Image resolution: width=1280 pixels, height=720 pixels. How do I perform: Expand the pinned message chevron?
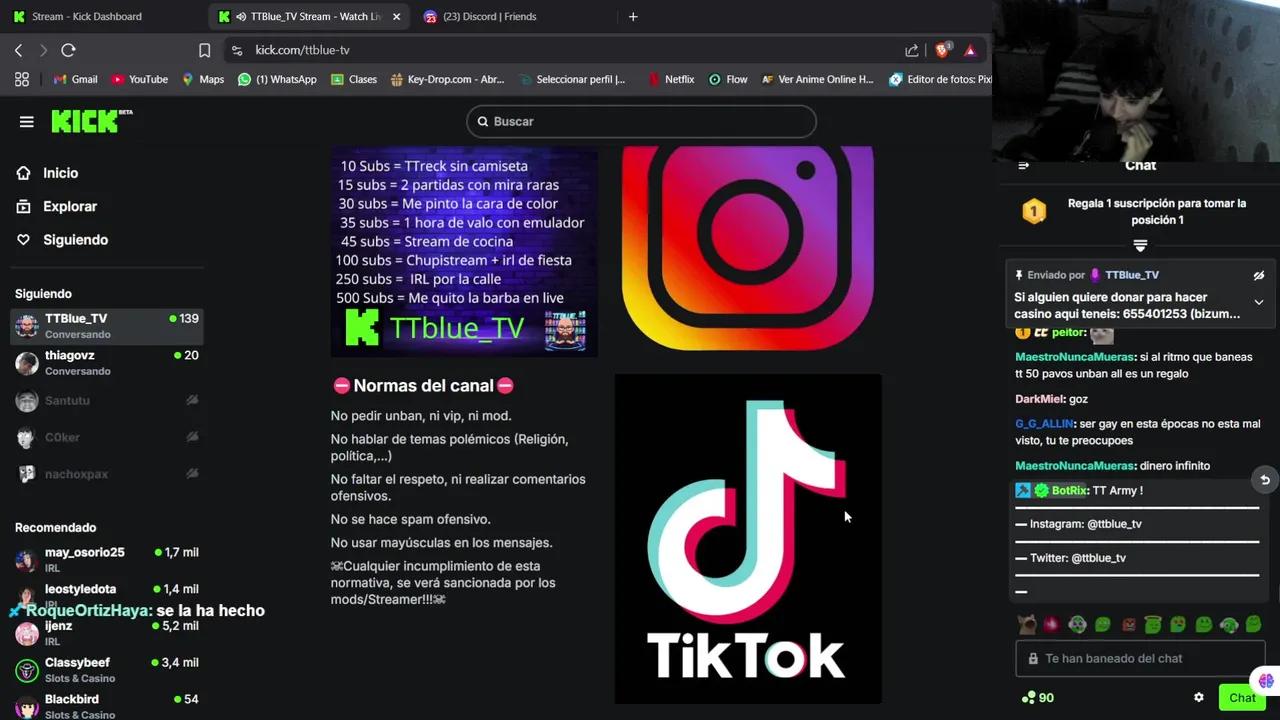click(x=1259, y=302)
